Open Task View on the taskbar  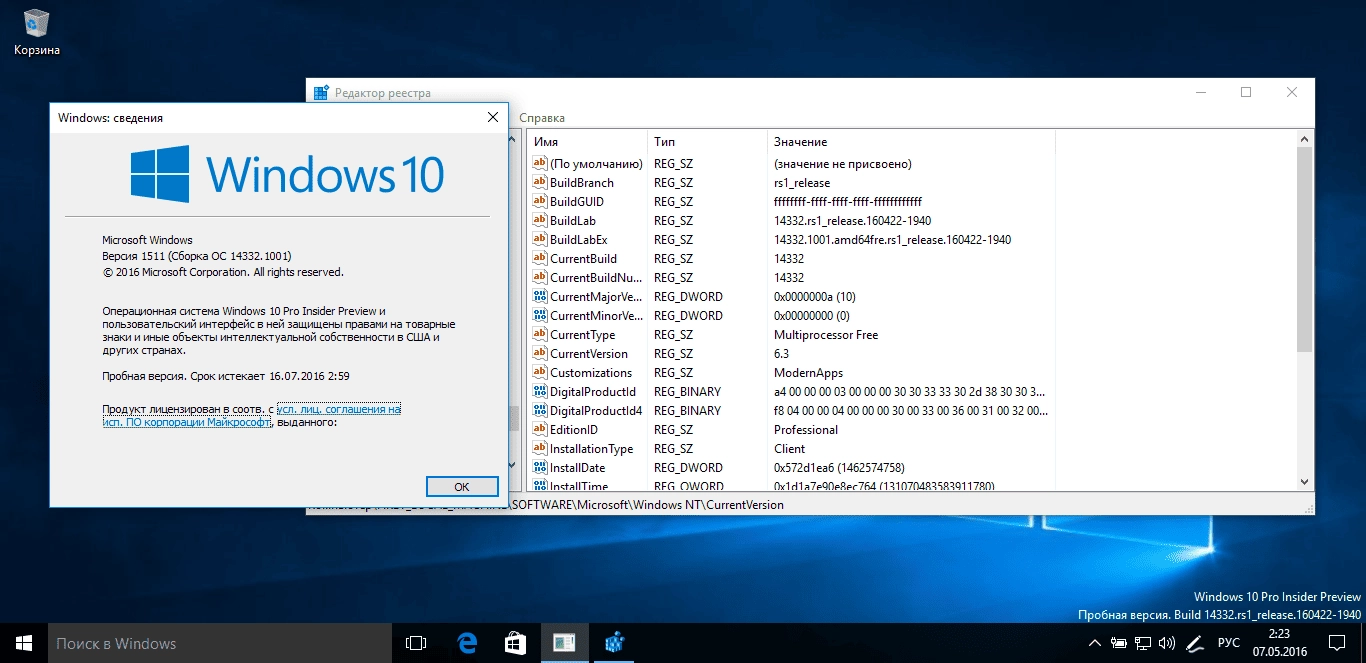416,643
